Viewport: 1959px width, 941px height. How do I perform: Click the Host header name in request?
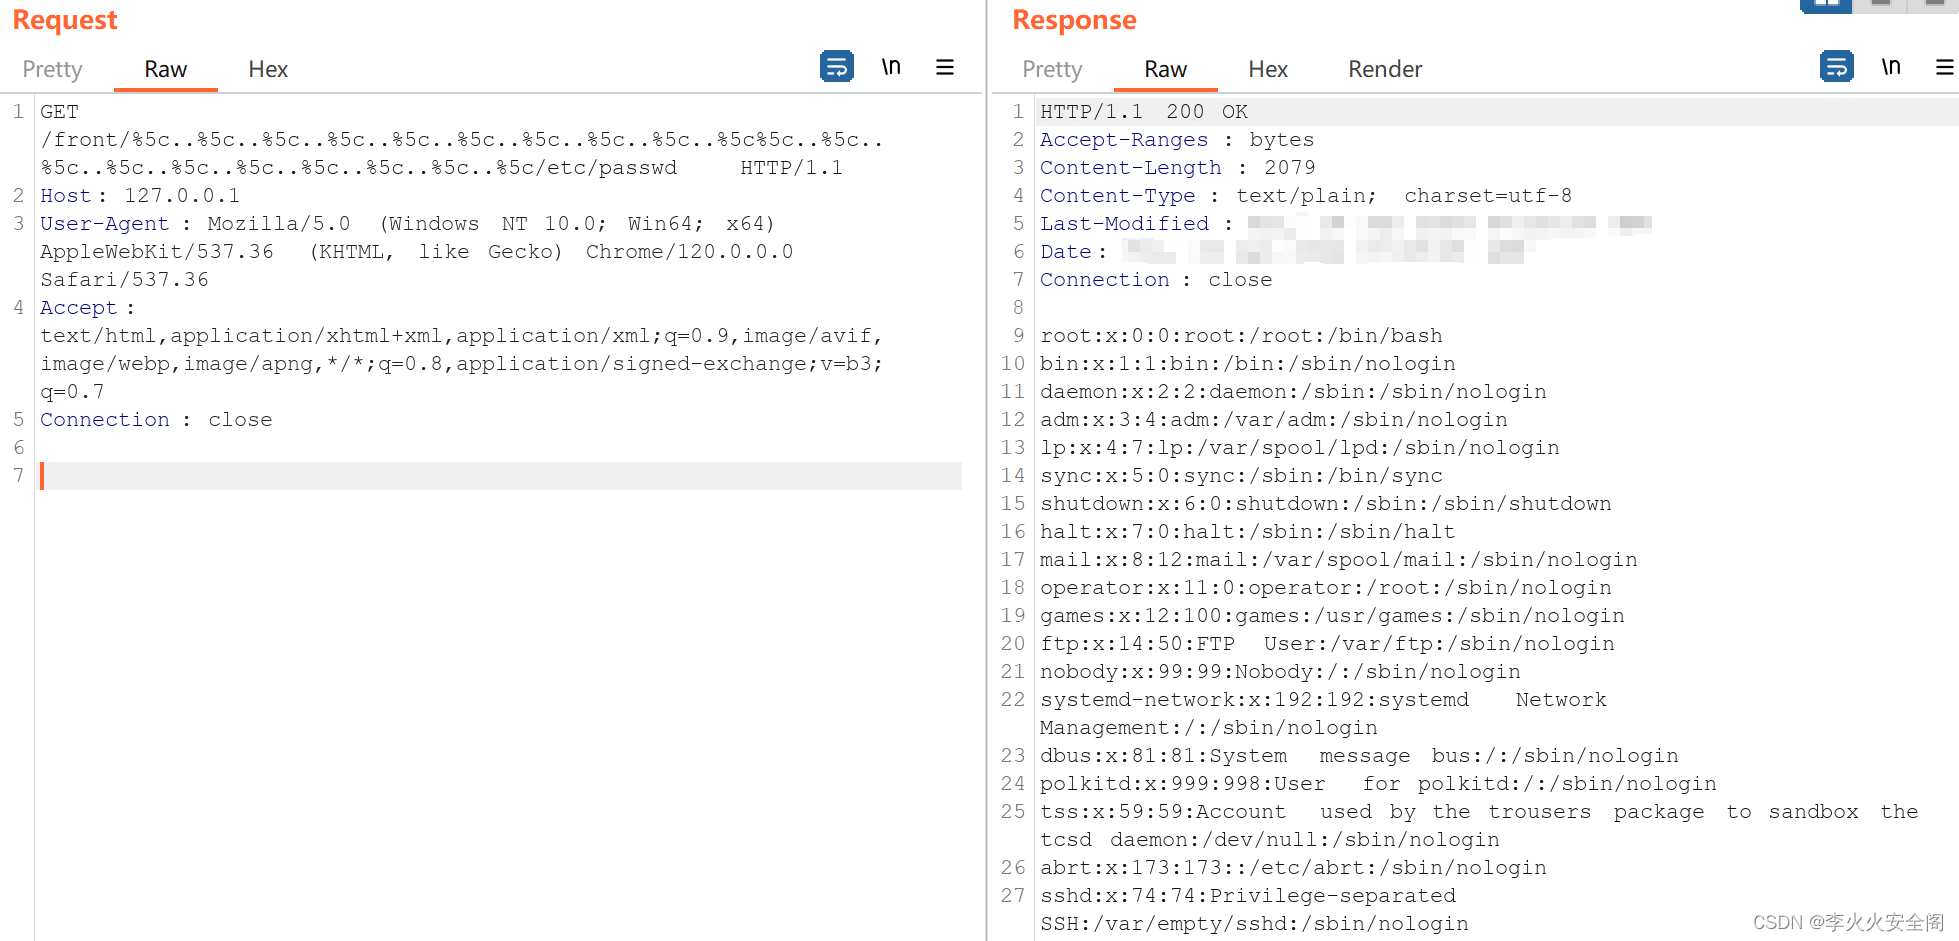[x=66, y=196]
